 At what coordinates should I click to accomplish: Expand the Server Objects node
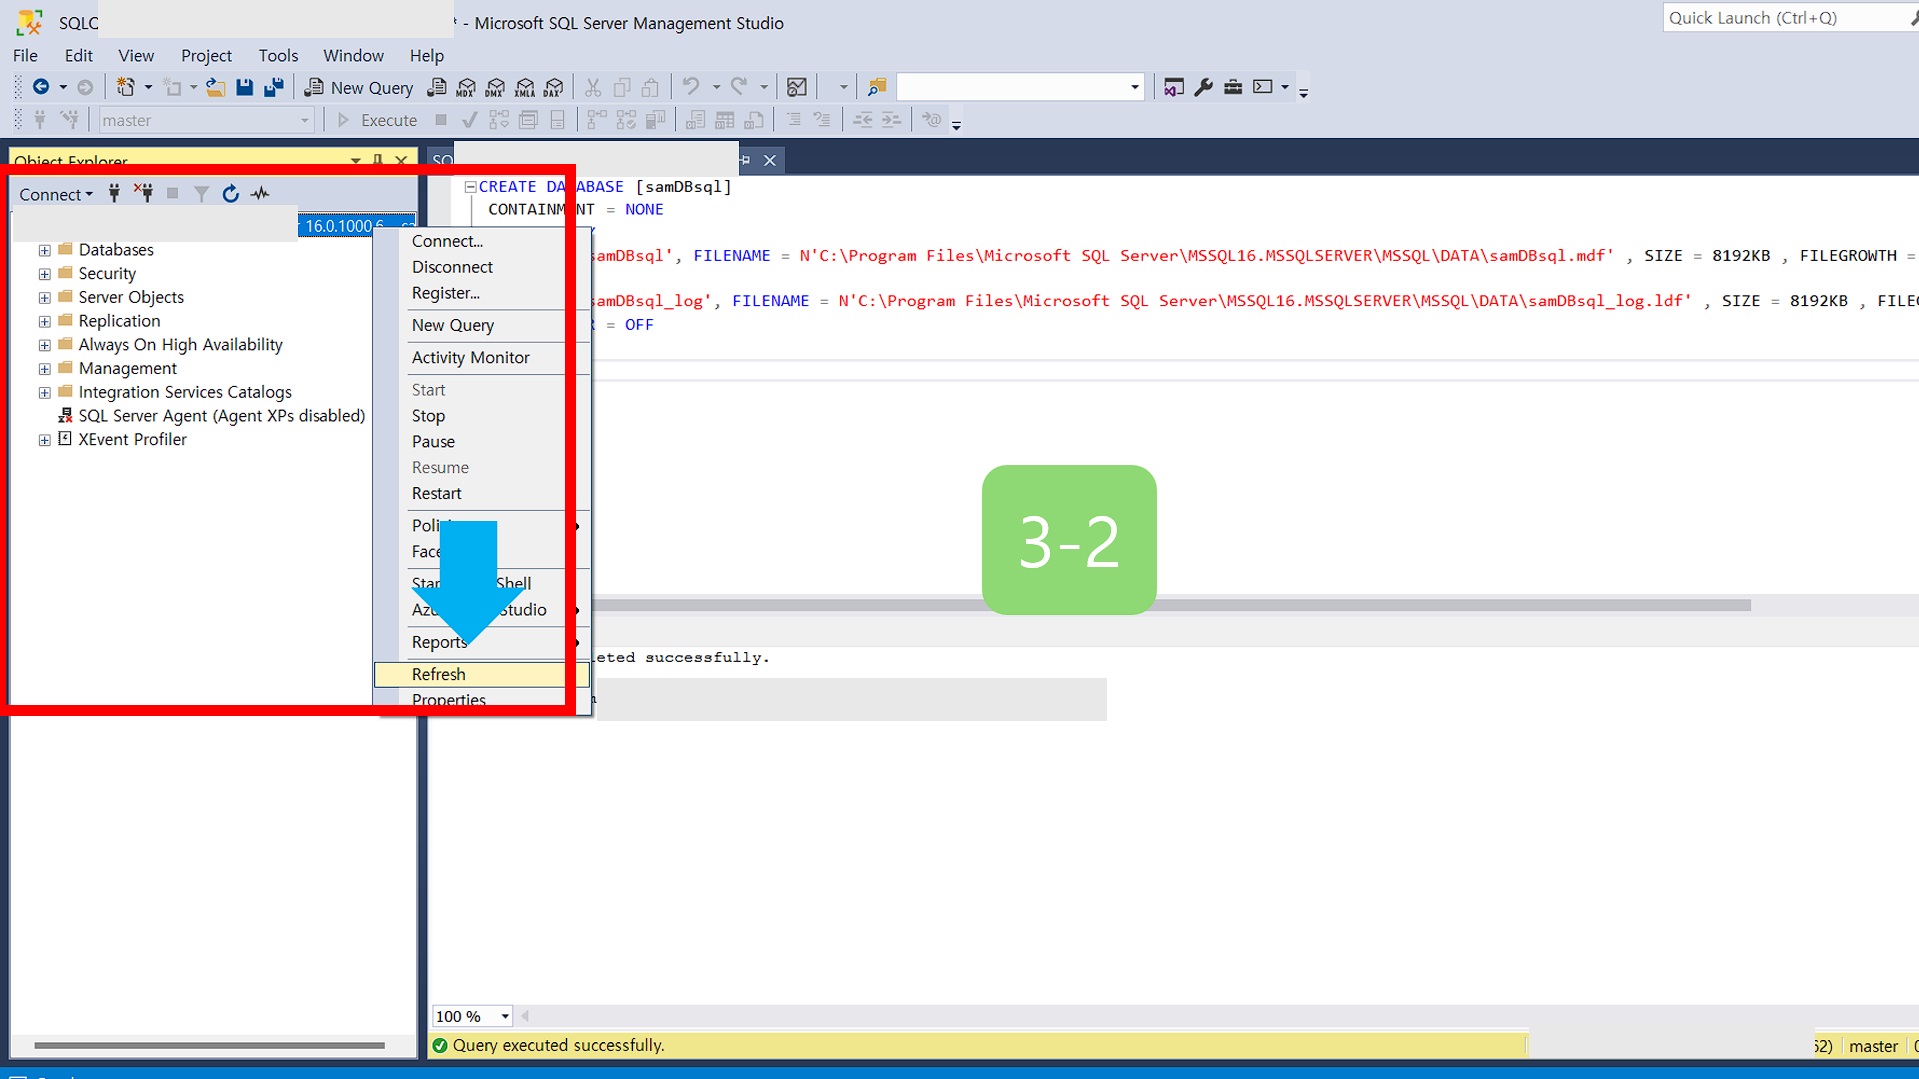[44, 298]
